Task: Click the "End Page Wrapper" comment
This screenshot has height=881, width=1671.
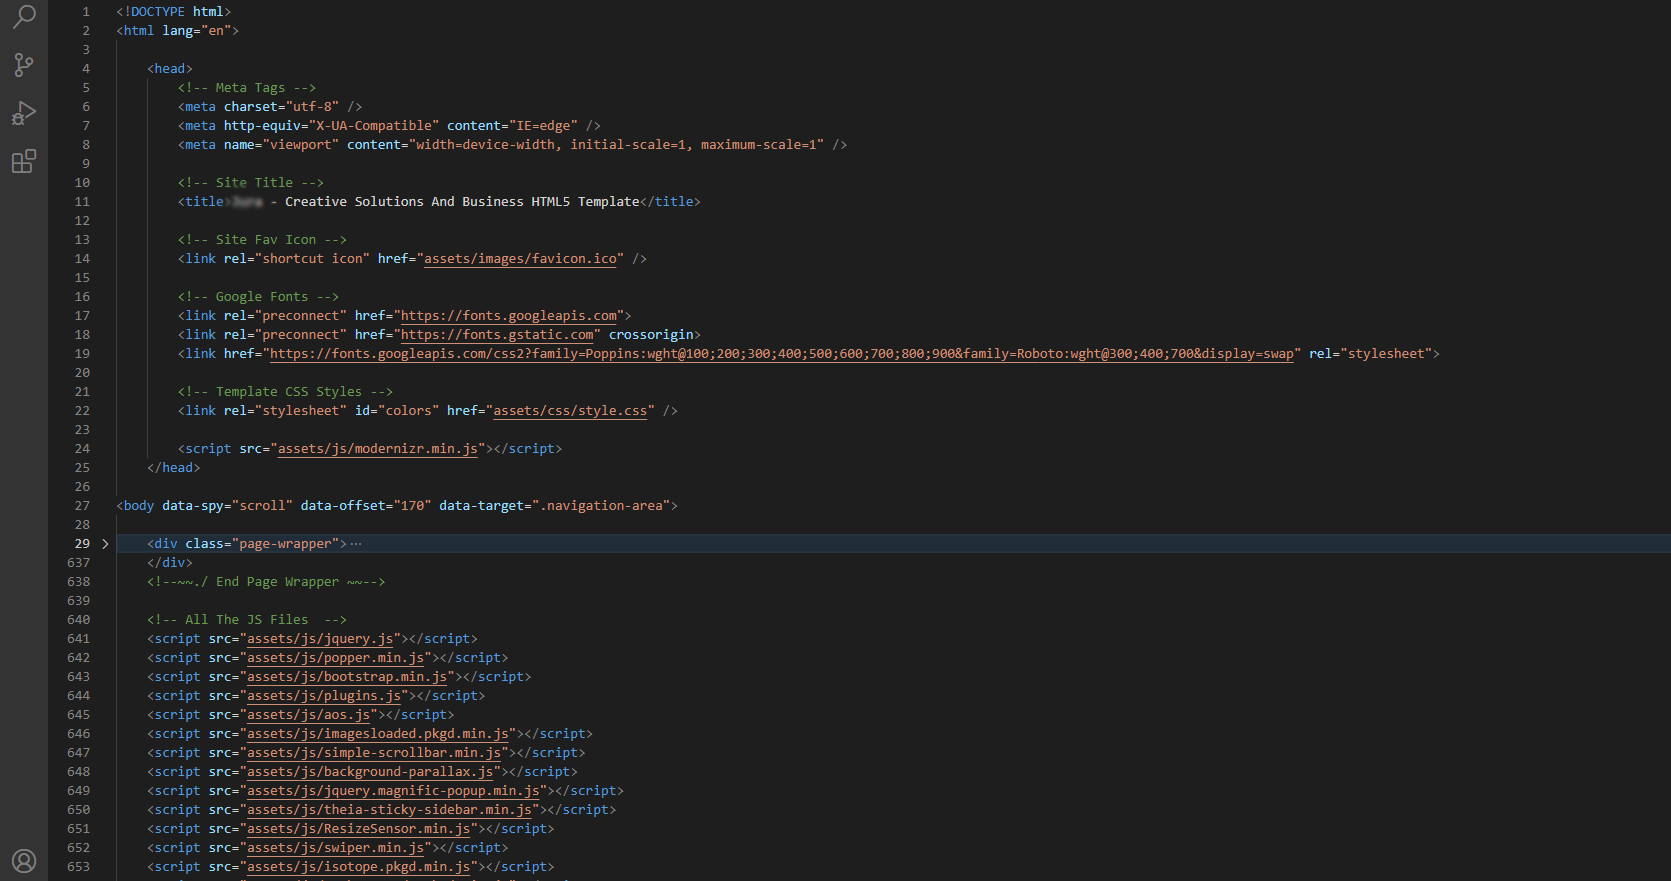Action: (277, 582)
